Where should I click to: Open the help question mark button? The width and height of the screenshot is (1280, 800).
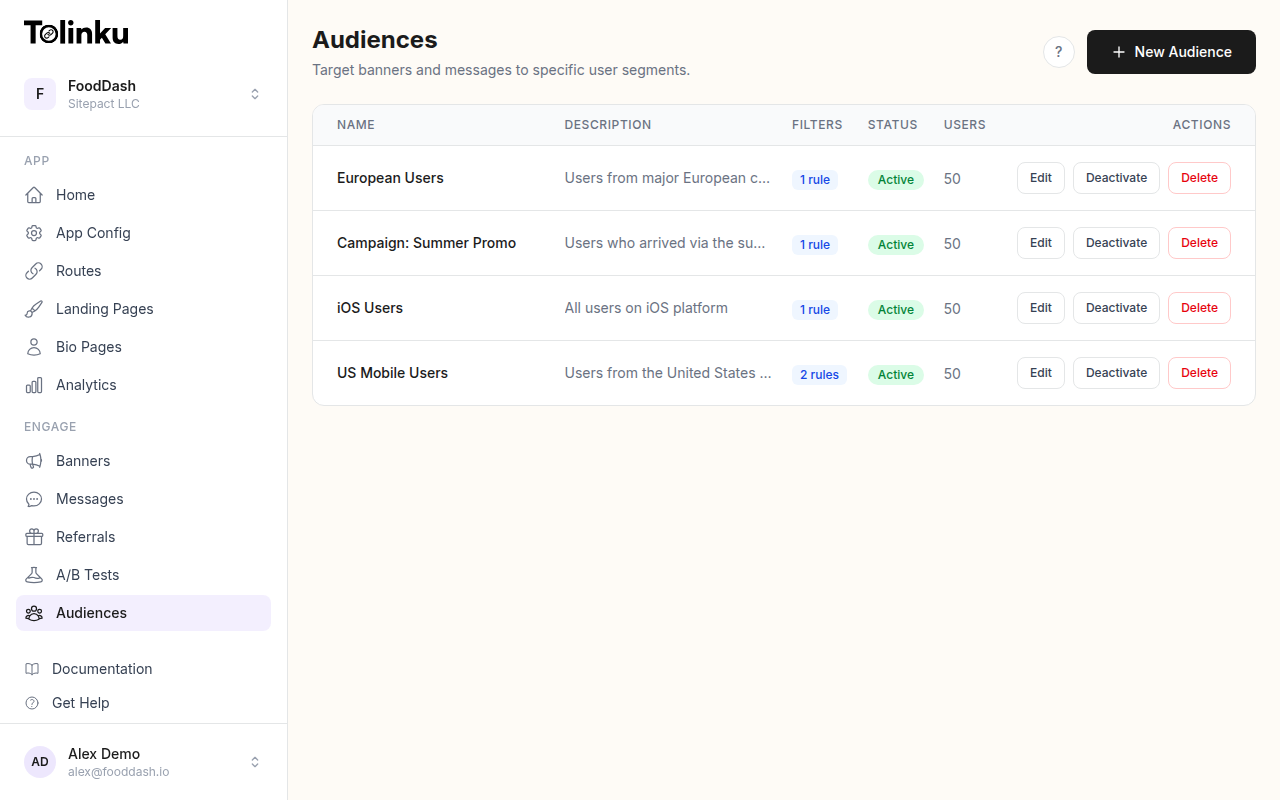coord(1058,51)
